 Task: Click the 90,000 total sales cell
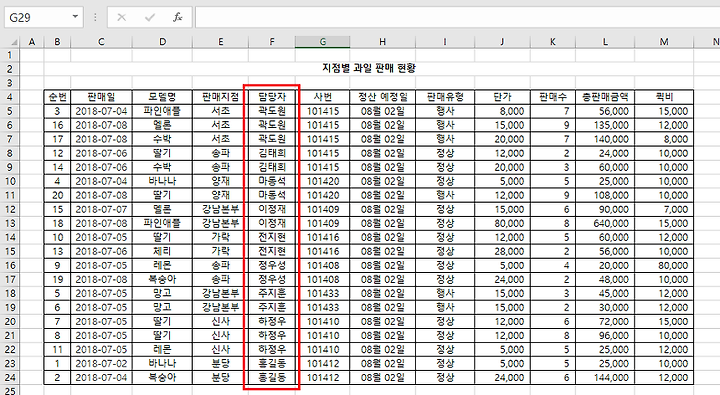pyautogui.click(x=605, y=209)
